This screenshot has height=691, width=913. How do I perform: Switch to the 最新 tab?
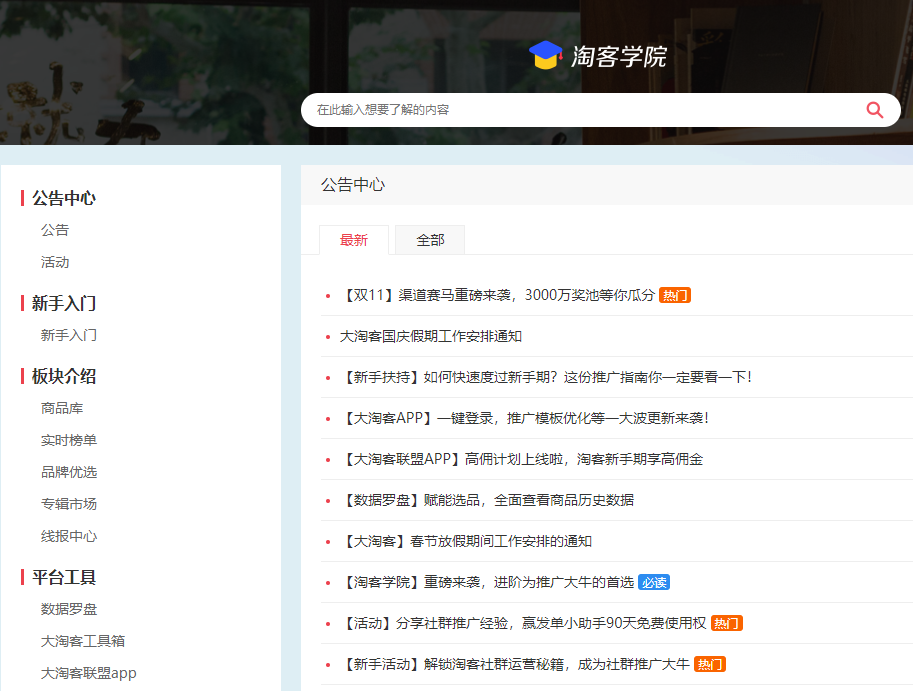(x=354, y=240)
